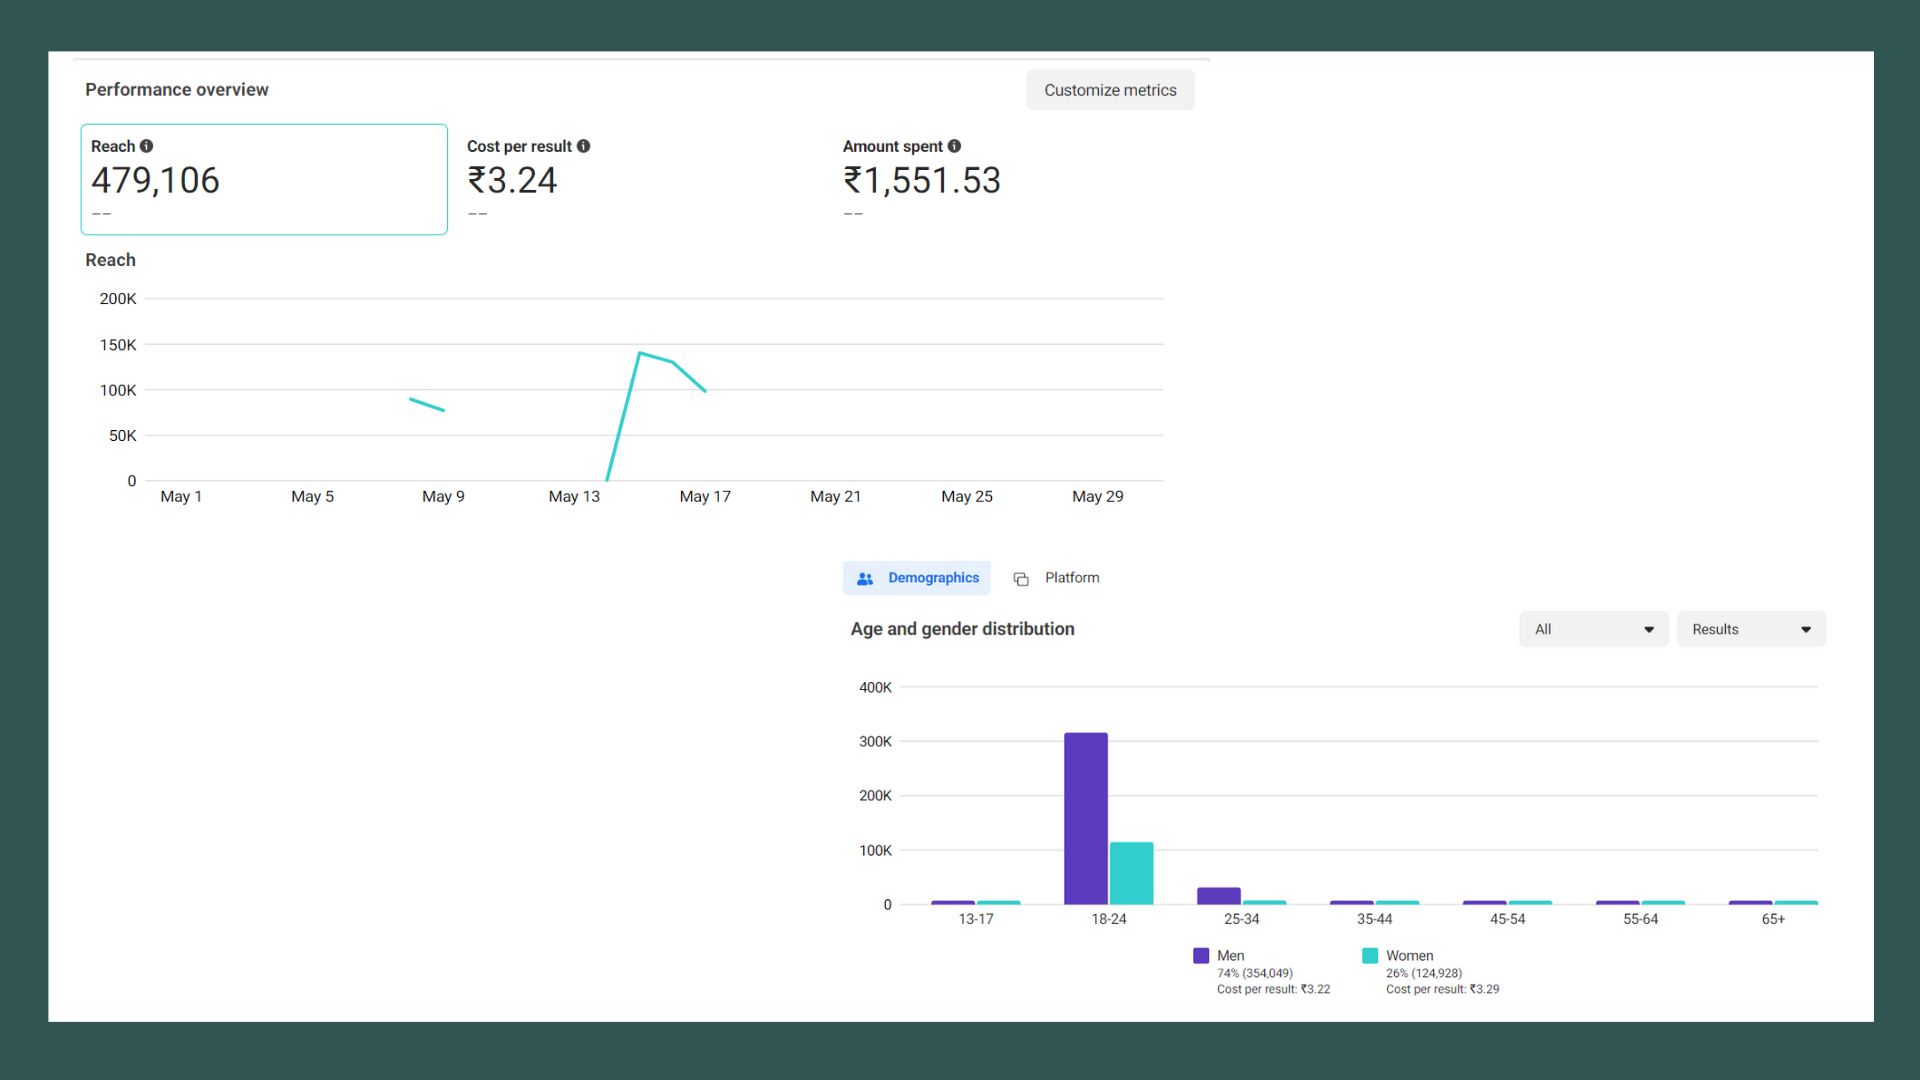Click the 18-24 Women teal bar
This screenshot has width=1920, height=1080.
coord(1132,874)
